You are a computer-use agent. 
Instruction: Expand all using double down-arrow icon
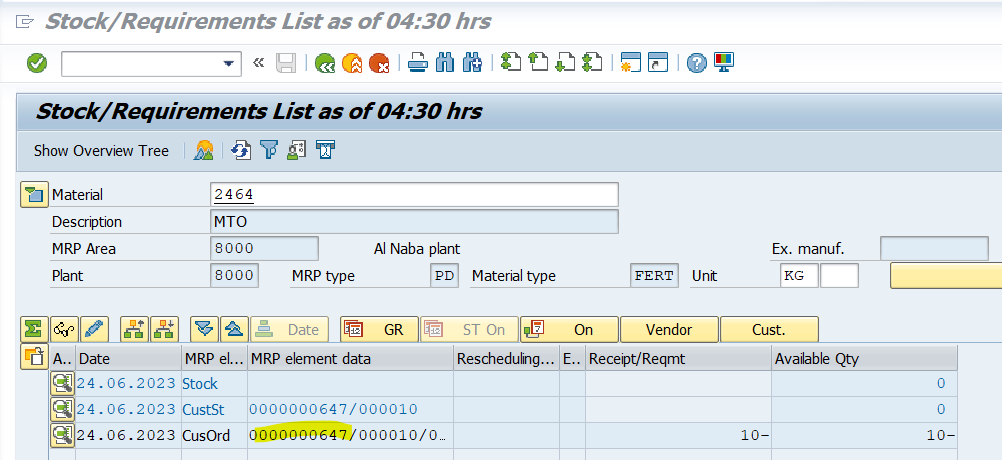pyautogui.click(x=205, y=329)
